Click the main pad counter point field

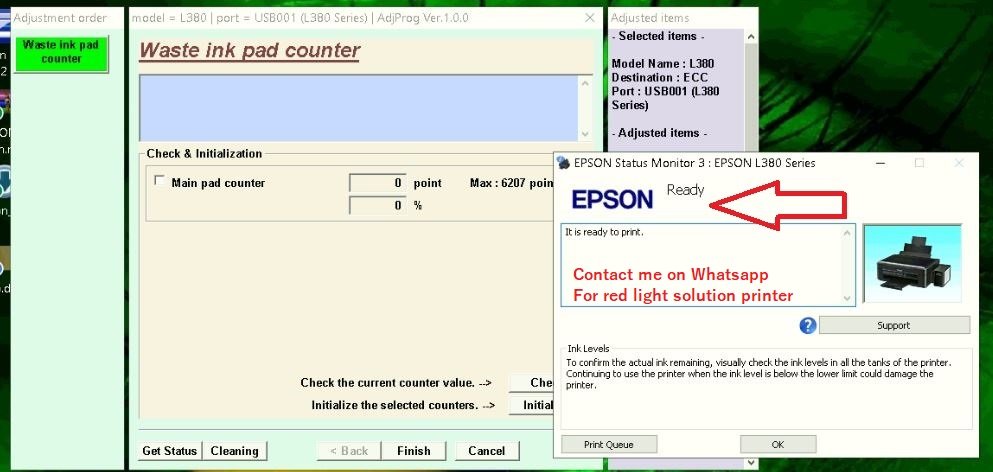pos(377,183)
